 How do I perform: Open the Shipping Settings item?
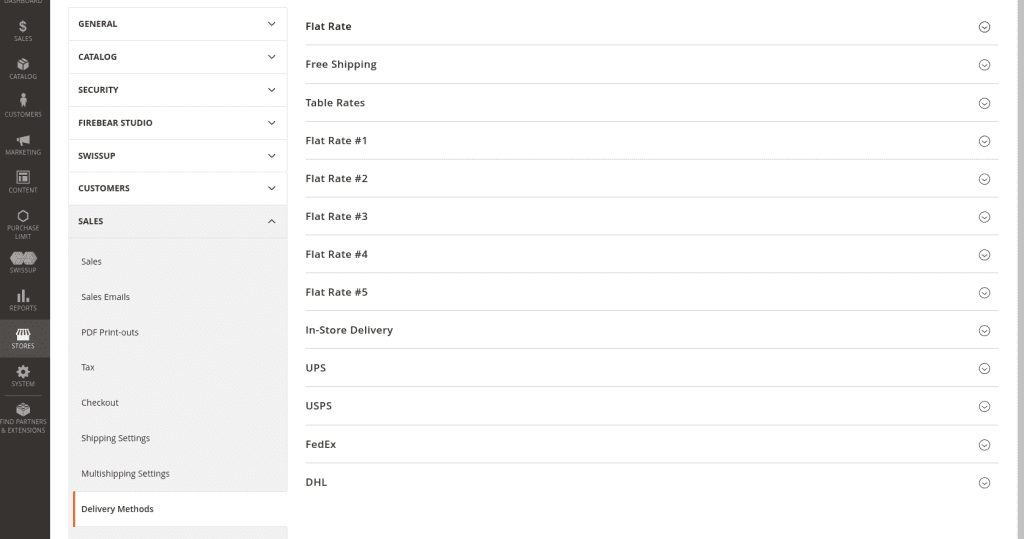click(116, 438)
